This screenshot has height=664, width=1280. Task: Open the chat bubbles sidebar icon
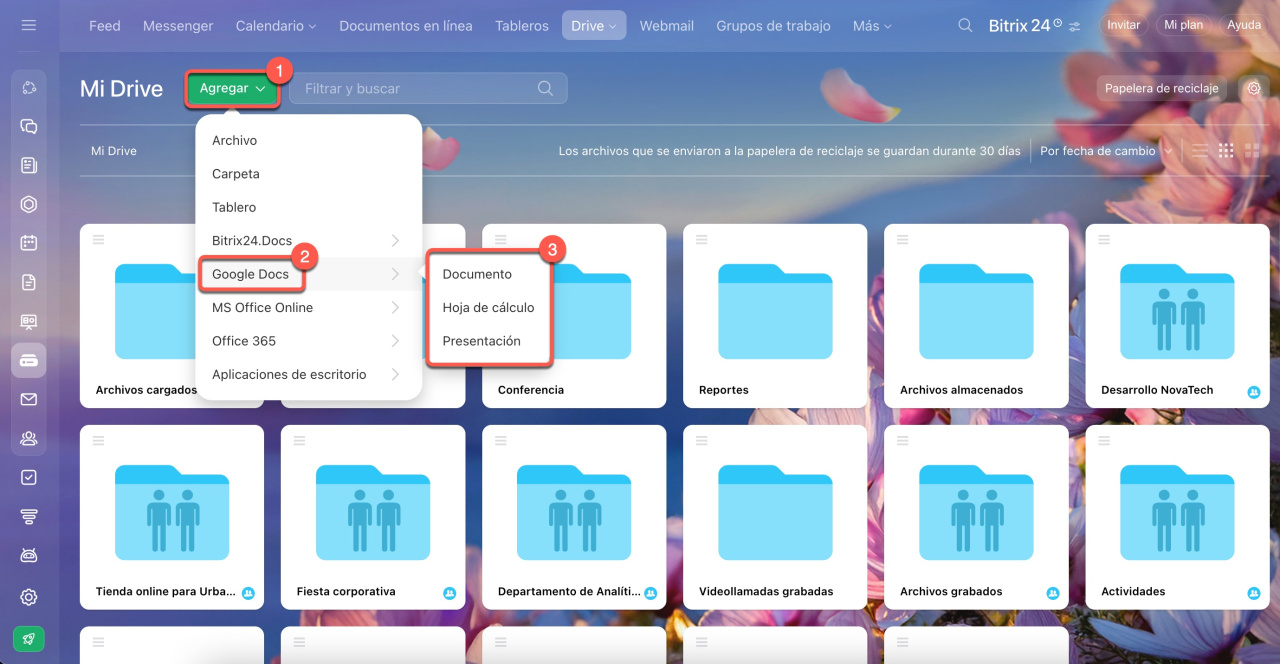(x=29, y=127)
